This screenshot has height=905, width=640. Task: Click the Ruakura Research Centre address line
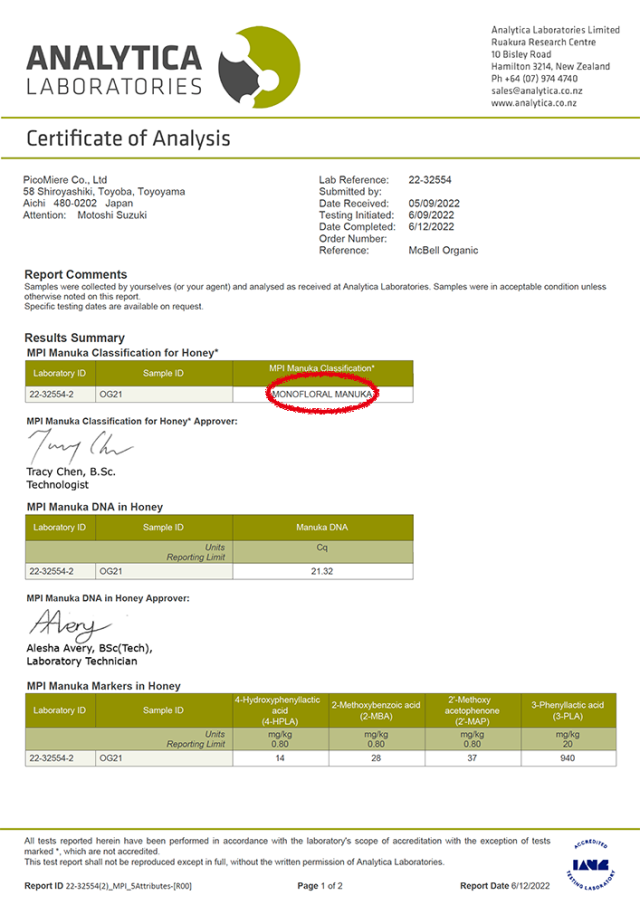coord(544,42)
